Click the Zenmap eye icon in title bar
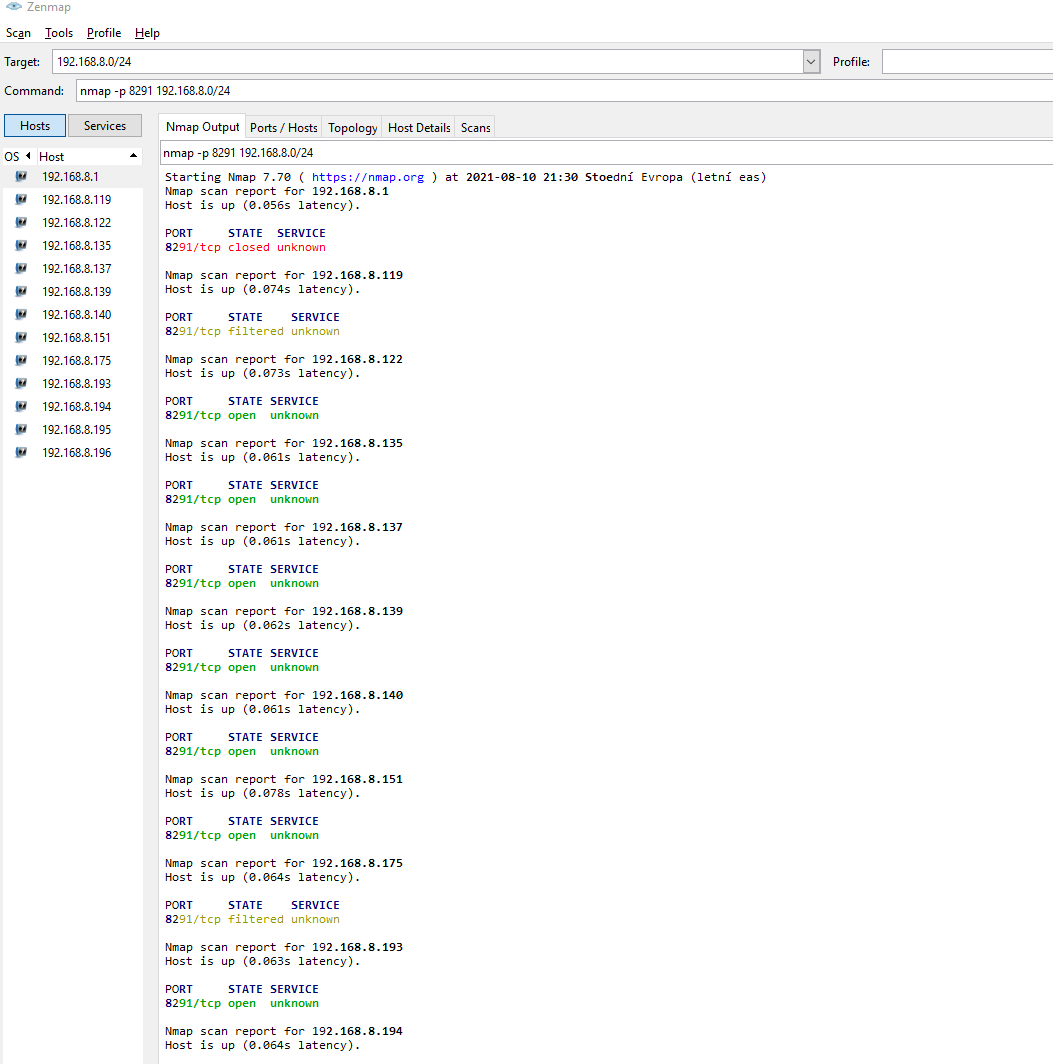Screen dimensions: 1053x1064 [13, 6]
